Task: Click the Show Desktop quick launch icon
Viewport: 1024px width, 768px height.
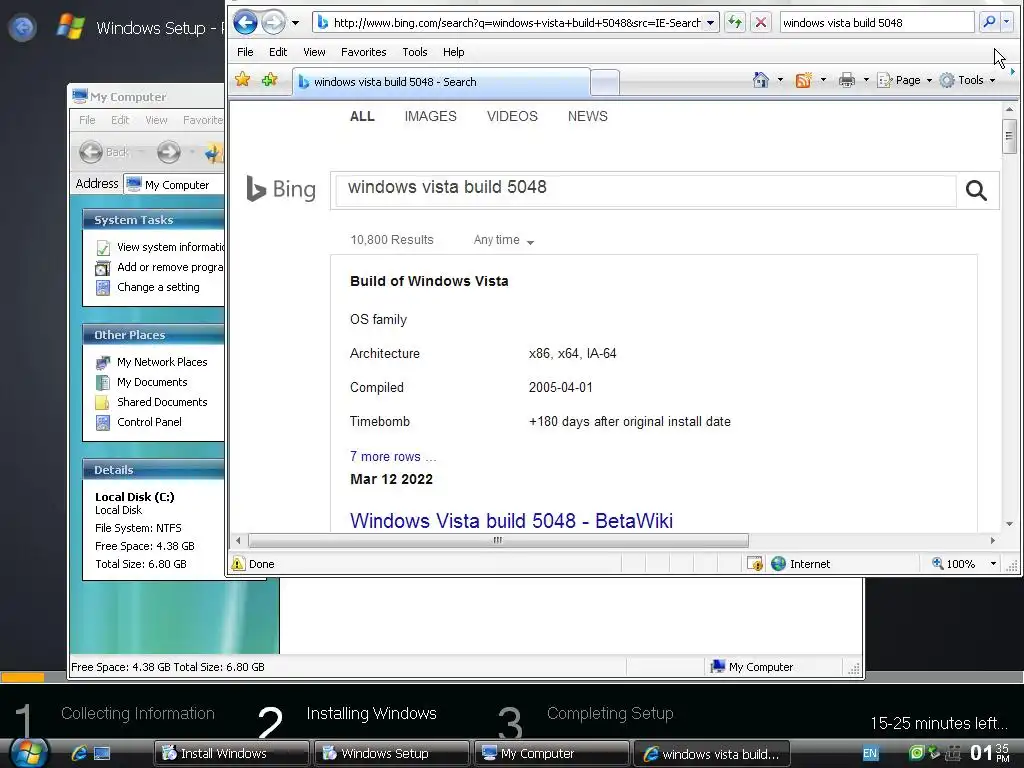Action: tap(102, 754)
